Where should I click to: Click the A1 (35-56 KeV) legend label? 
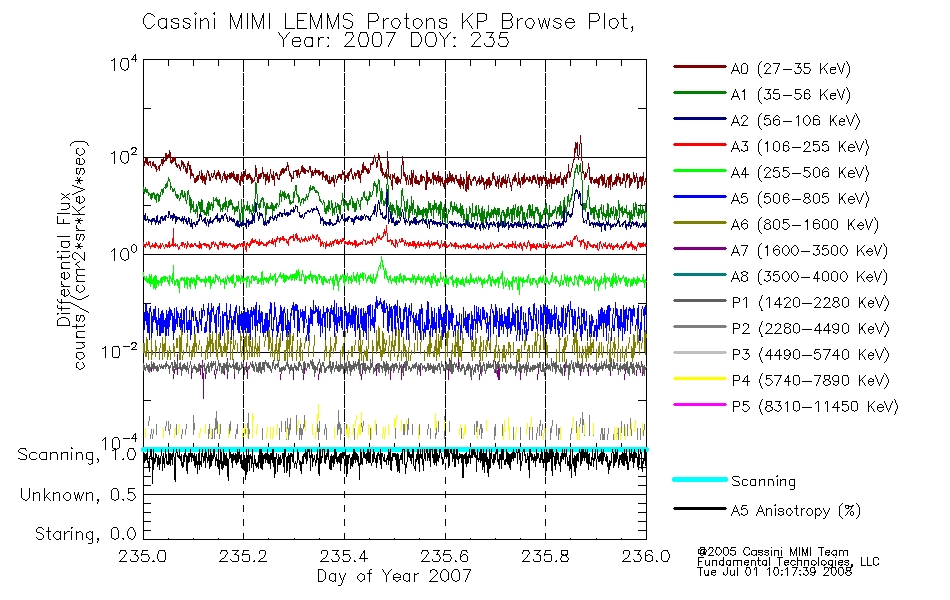point(791,95)
